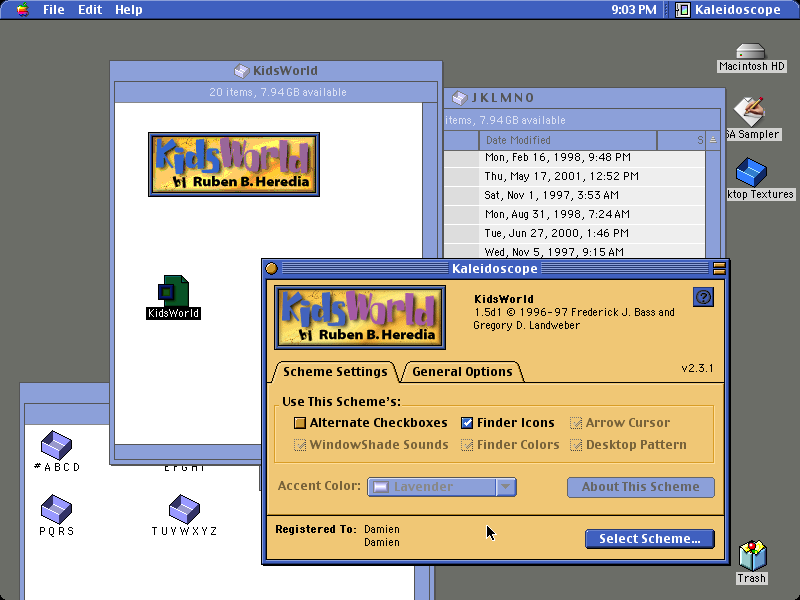Click the Kaleidoscope help question mark icon
Viewport: 800px width, 600px height.
[x=704, y=297]
